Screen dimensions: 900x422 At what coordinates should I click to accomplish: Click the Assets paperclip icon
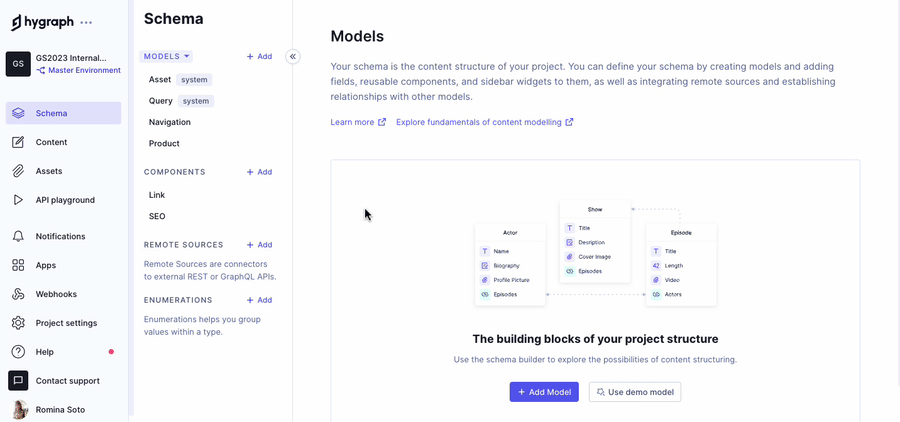tap(18, 171)
